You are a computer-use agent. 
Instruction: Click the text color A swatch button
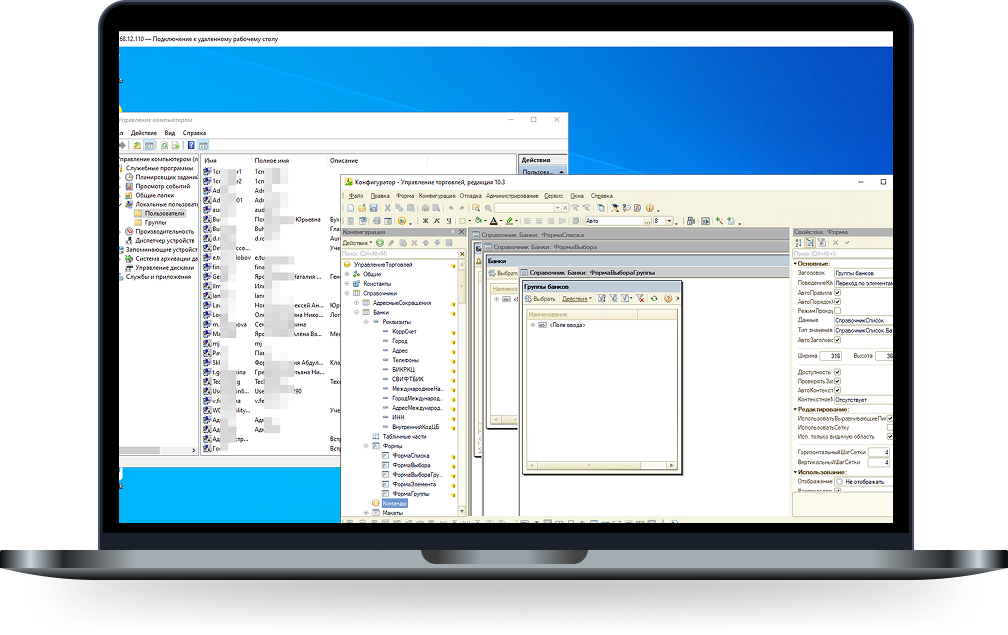[x=494, y=221]
